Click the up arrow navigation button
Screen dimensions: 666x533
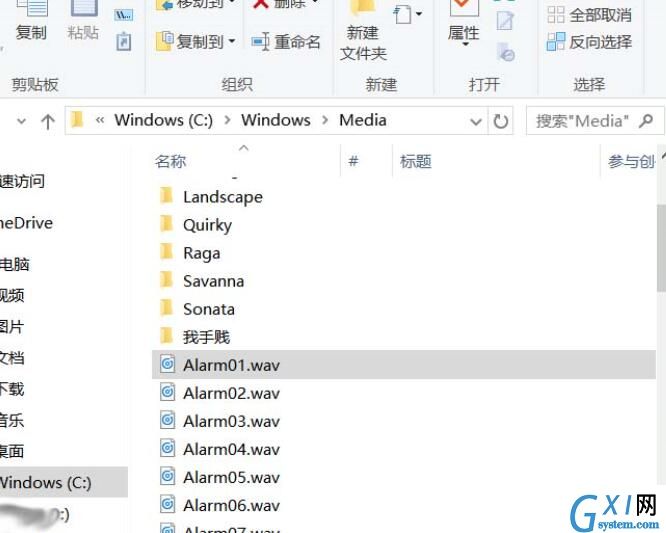pyautogui.click(x=48, y=121)
